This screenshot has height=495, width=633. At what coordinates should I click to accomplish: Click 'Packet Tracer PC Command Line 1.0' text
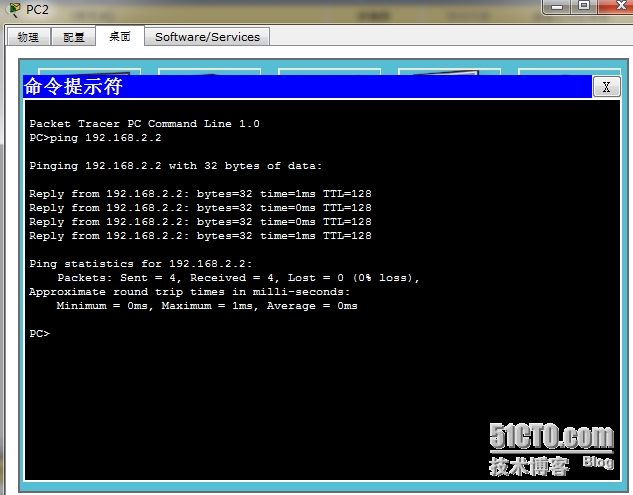coord(145,124)
